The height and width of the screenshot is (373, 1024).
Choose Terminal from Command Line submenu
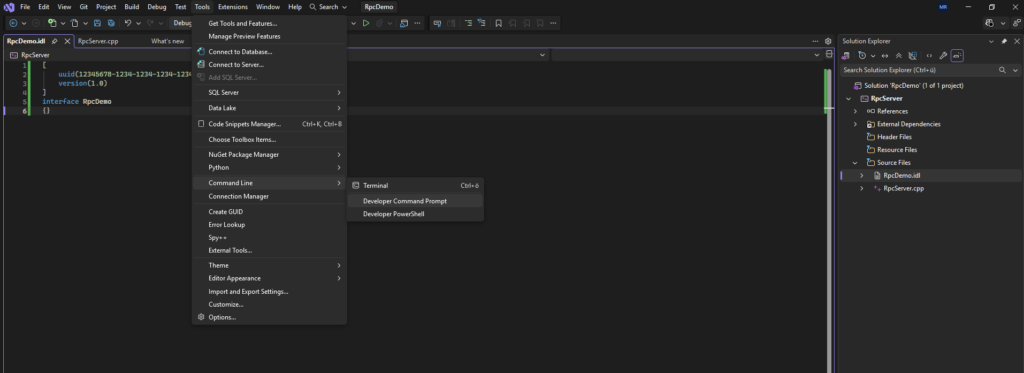click(415, 186)
